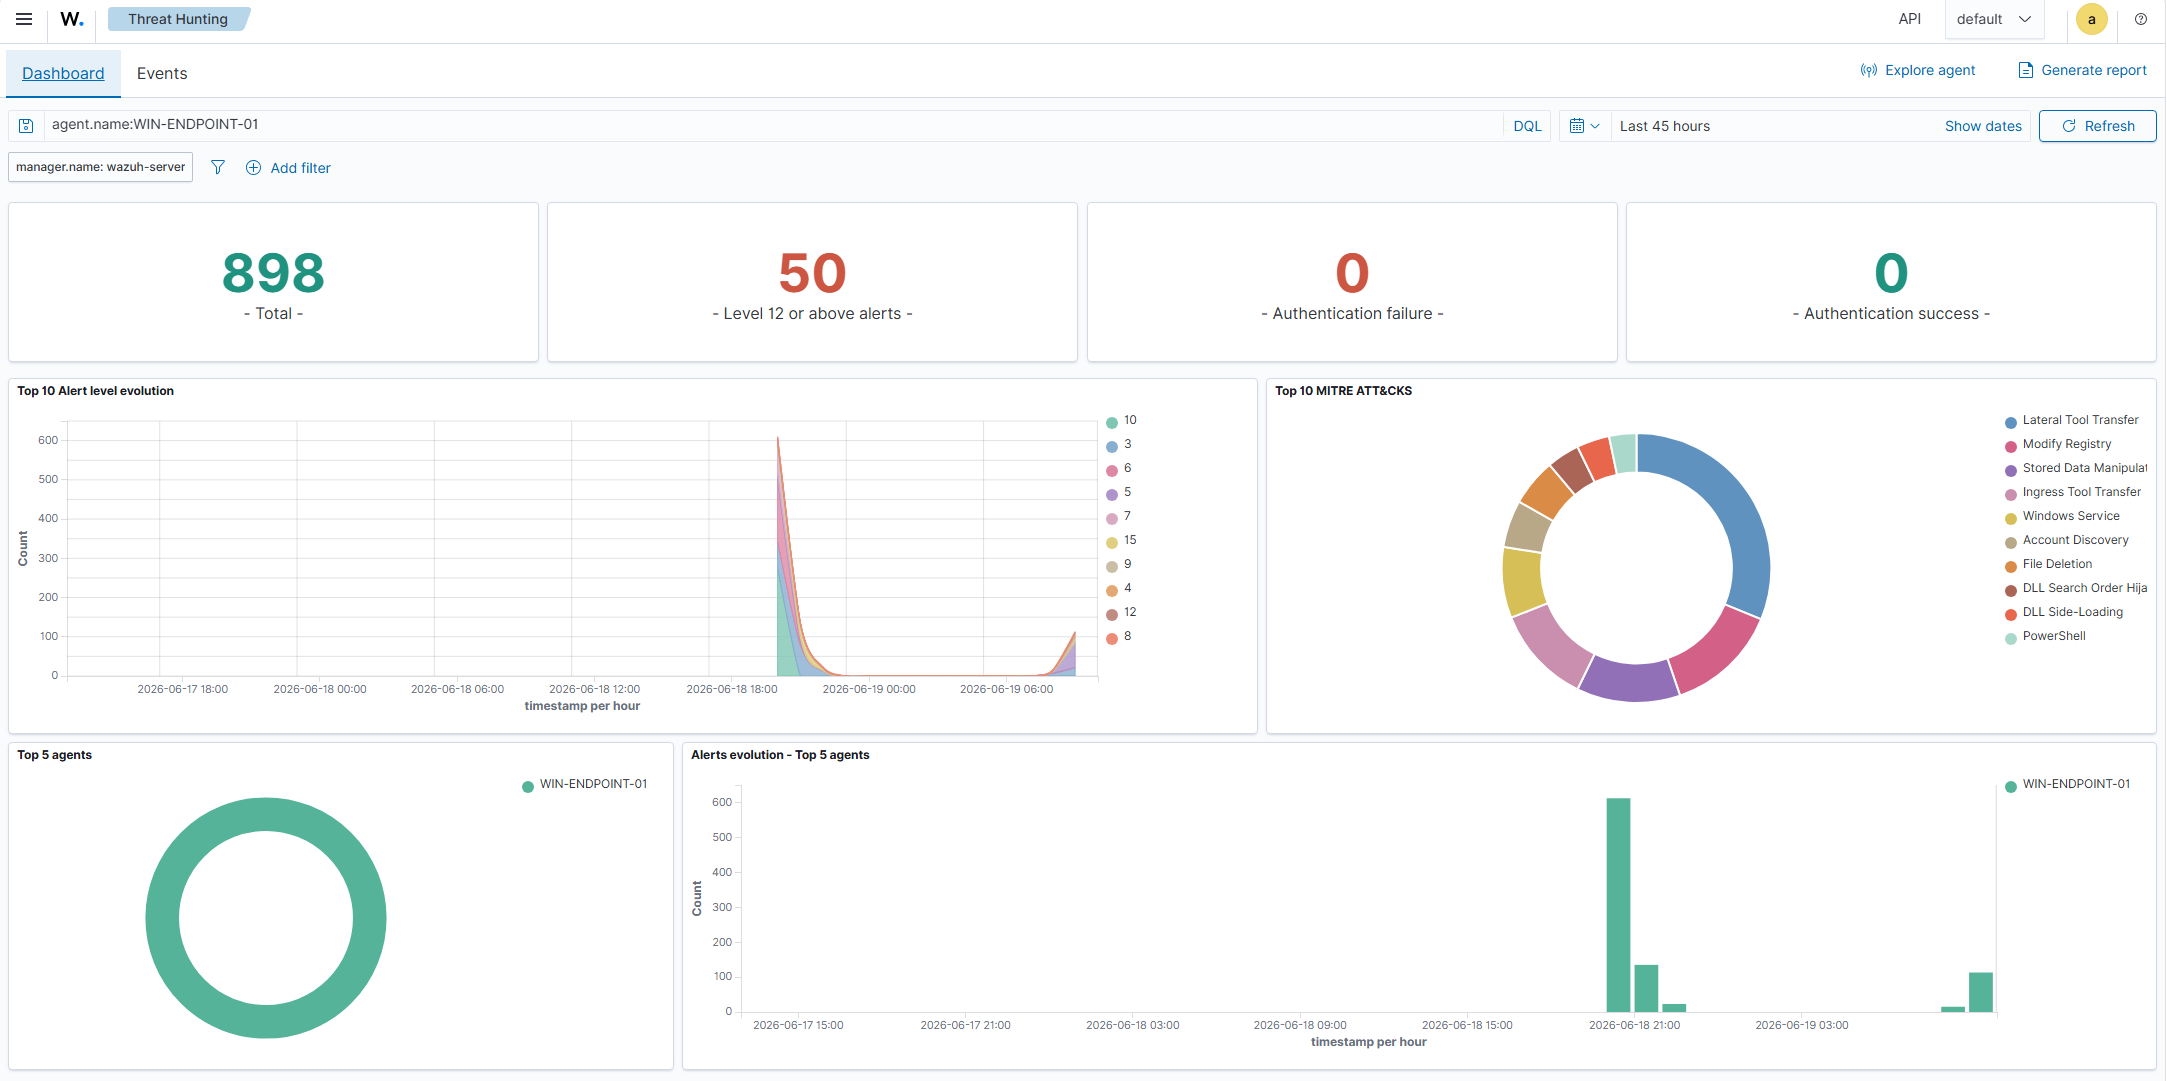The width and height of the screenshot is (2167, 1081).
Task: Click the saved query disk icon
Action: (27, 126)
